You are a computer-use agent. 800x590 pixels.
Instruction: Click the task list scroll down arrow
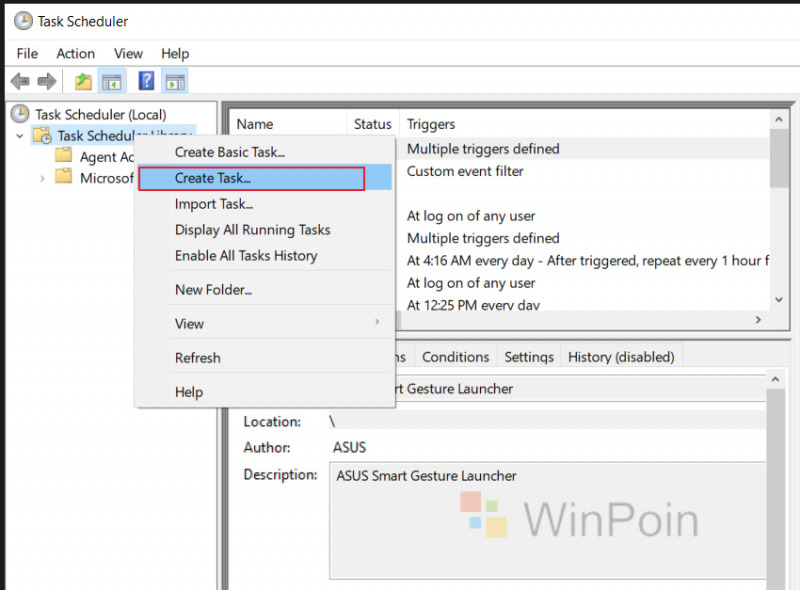click(x=779, y=300)
